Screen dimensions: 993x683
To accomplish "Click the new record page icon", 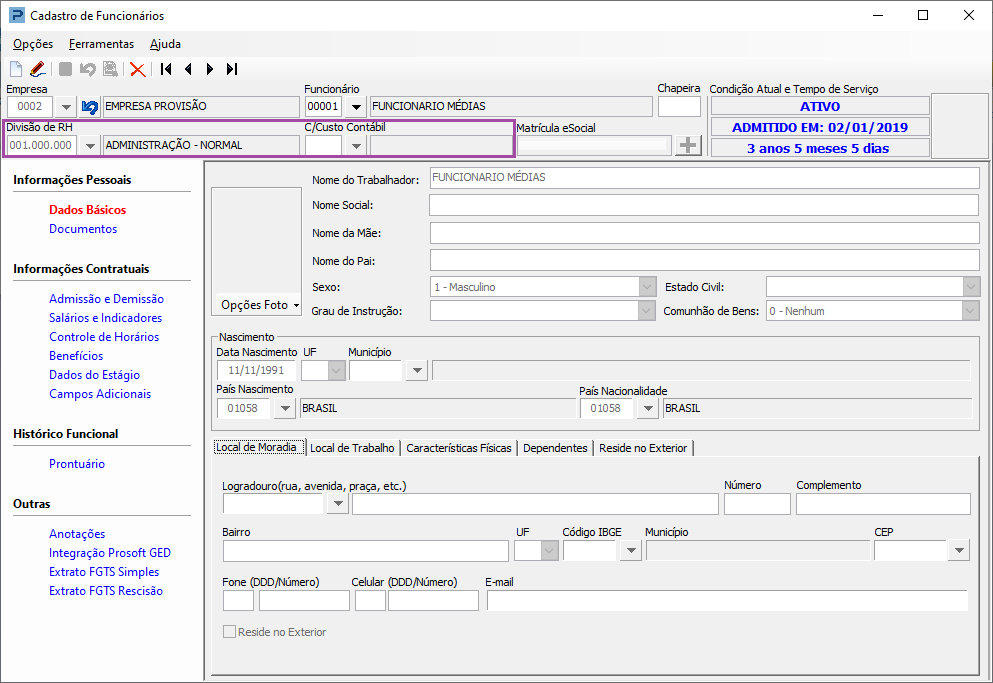I will pyautogui.click(x=16, y=68).
